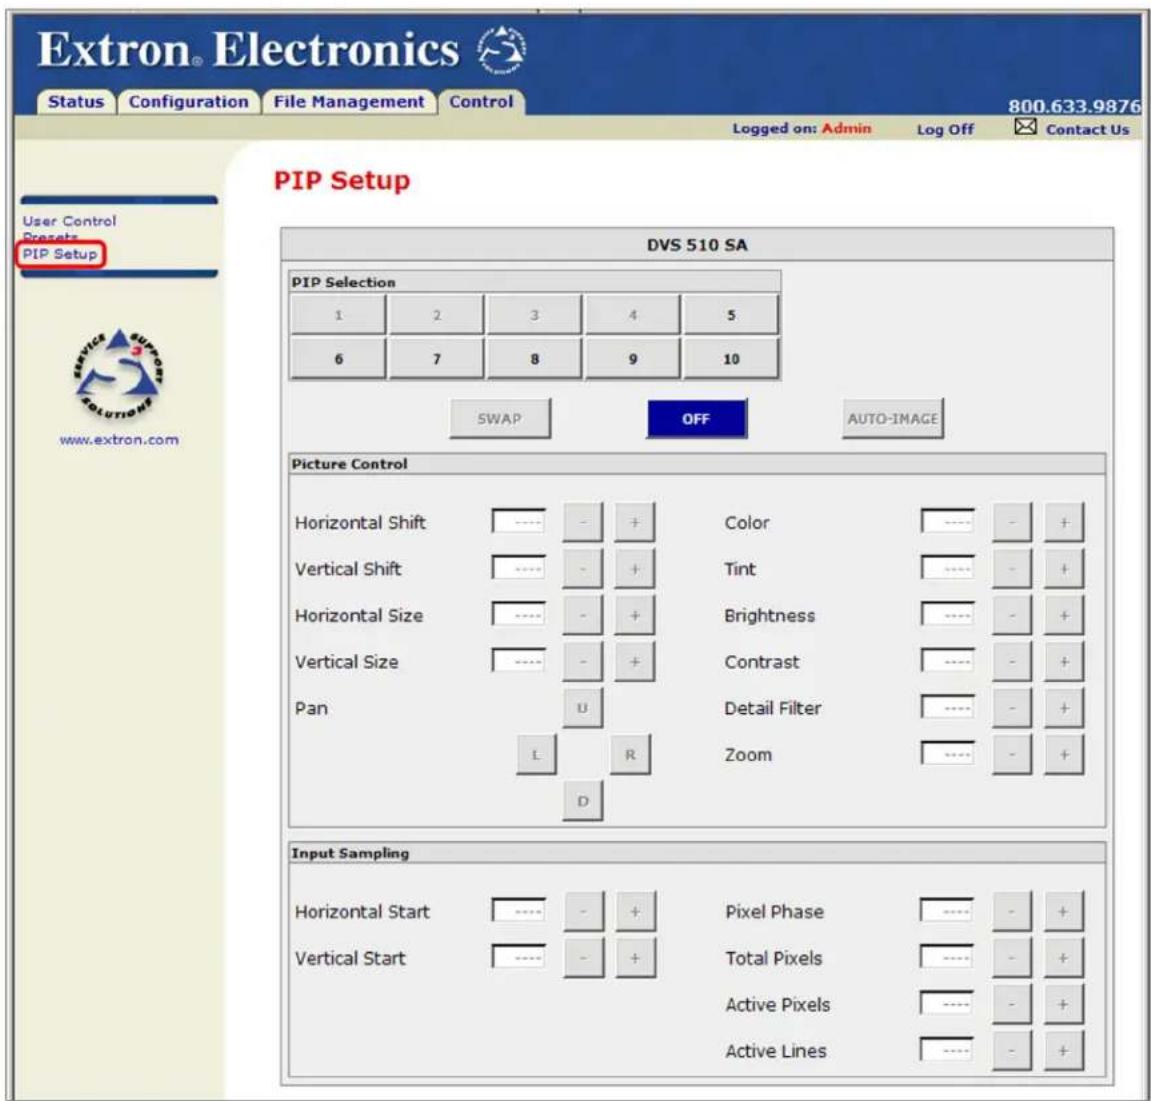
Task: Increase Brightness with plus button
Action: tap(1064, 615)
